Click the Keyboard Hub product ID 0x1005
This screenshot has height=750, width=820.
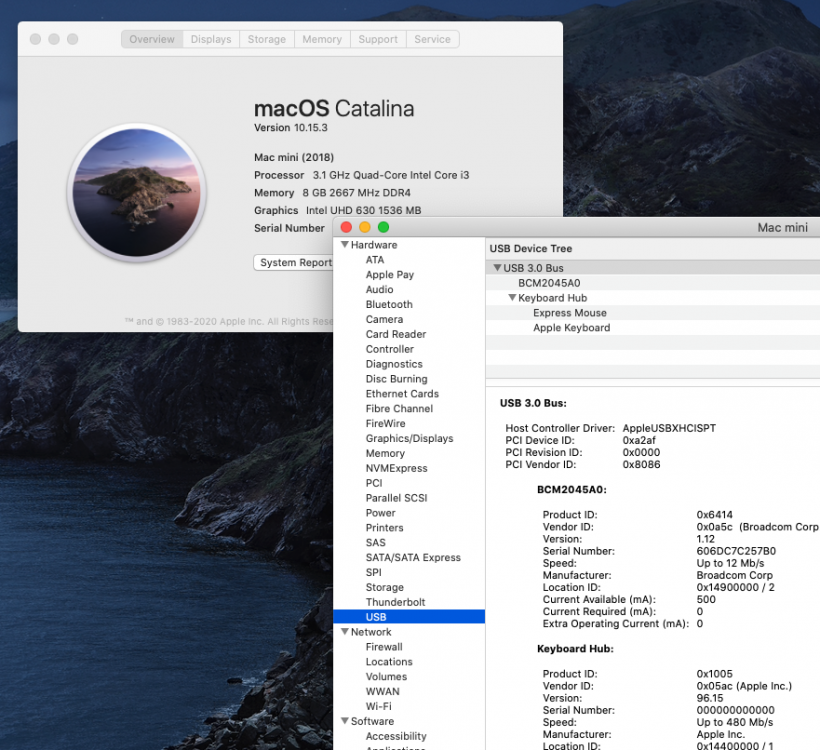pyautogui.click(x=714, y=674)
